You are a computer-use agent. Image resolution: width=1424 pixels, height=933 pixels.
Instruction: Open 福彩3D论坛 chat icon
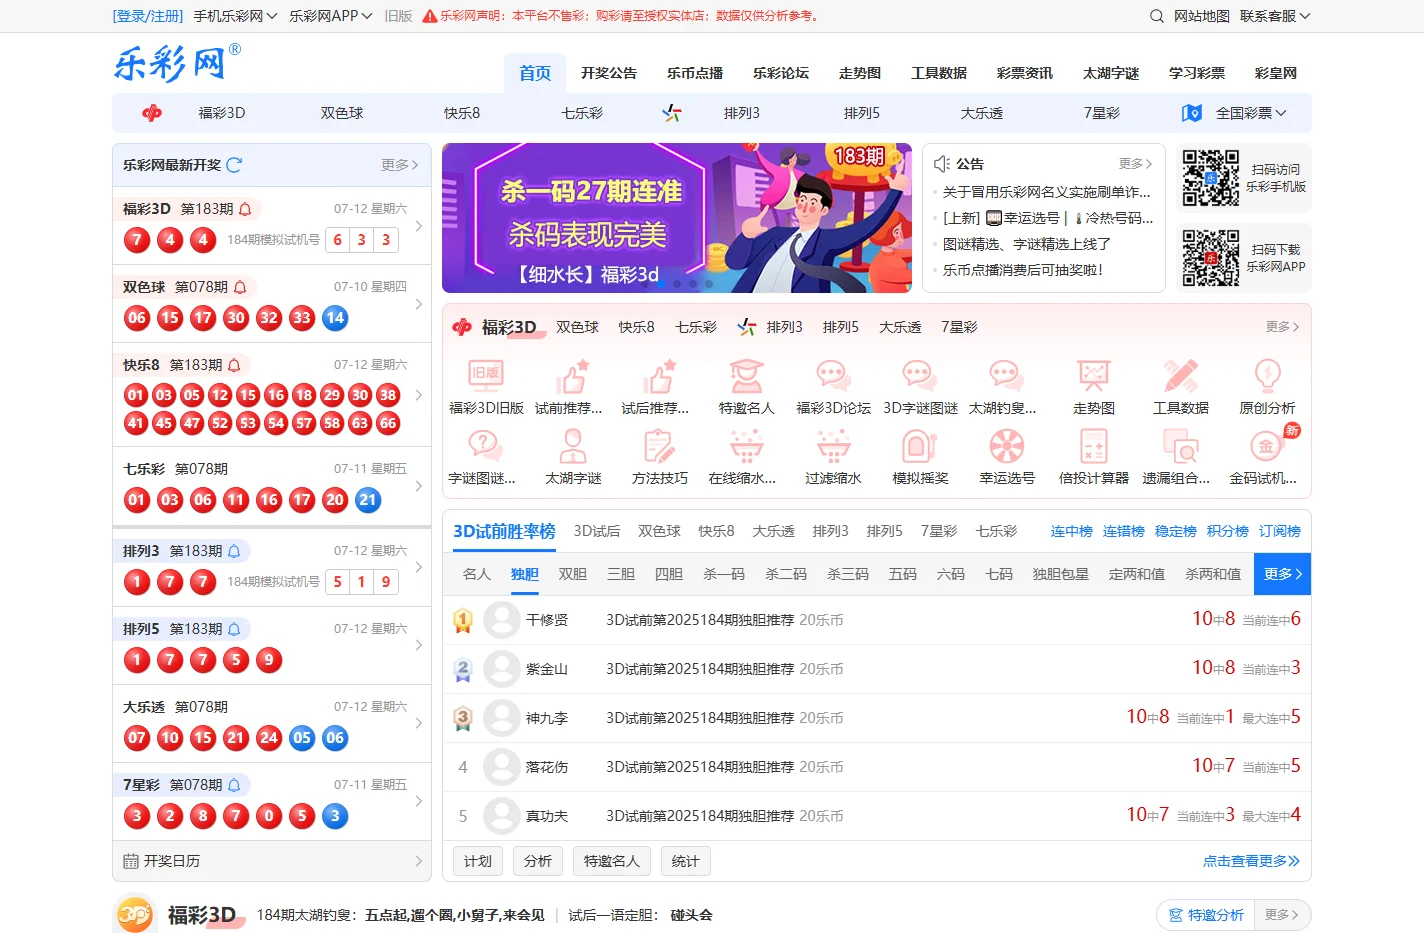point(833,376)
